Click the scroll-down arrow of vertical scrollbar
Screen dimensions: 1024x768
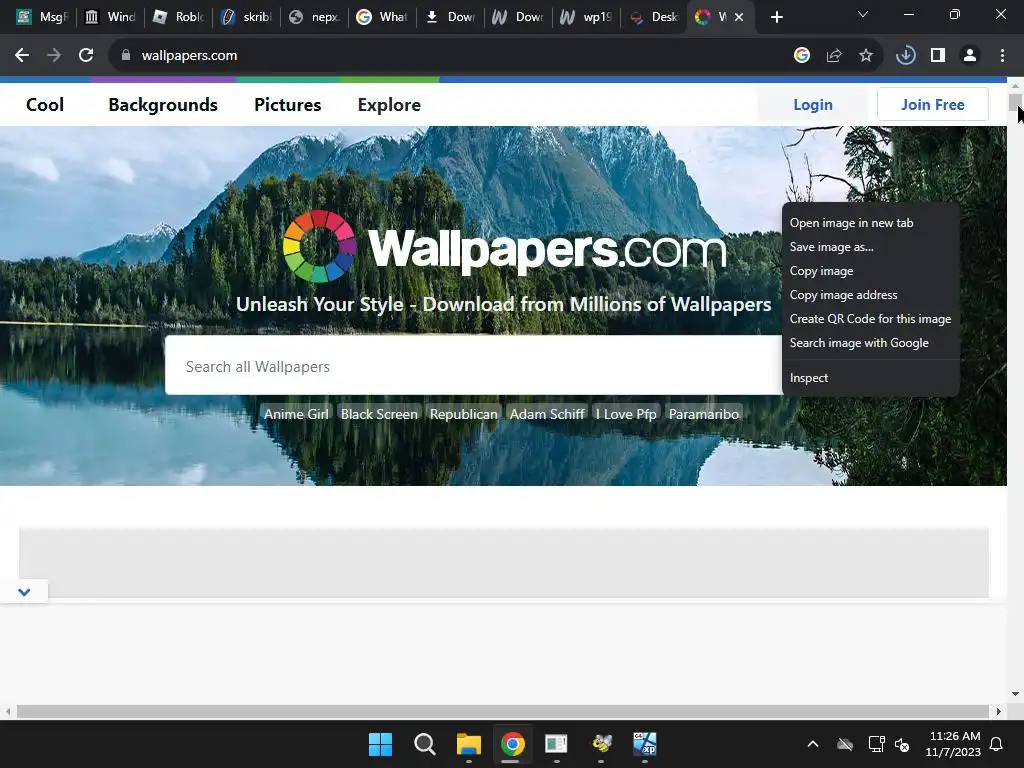click(1015, 694)
